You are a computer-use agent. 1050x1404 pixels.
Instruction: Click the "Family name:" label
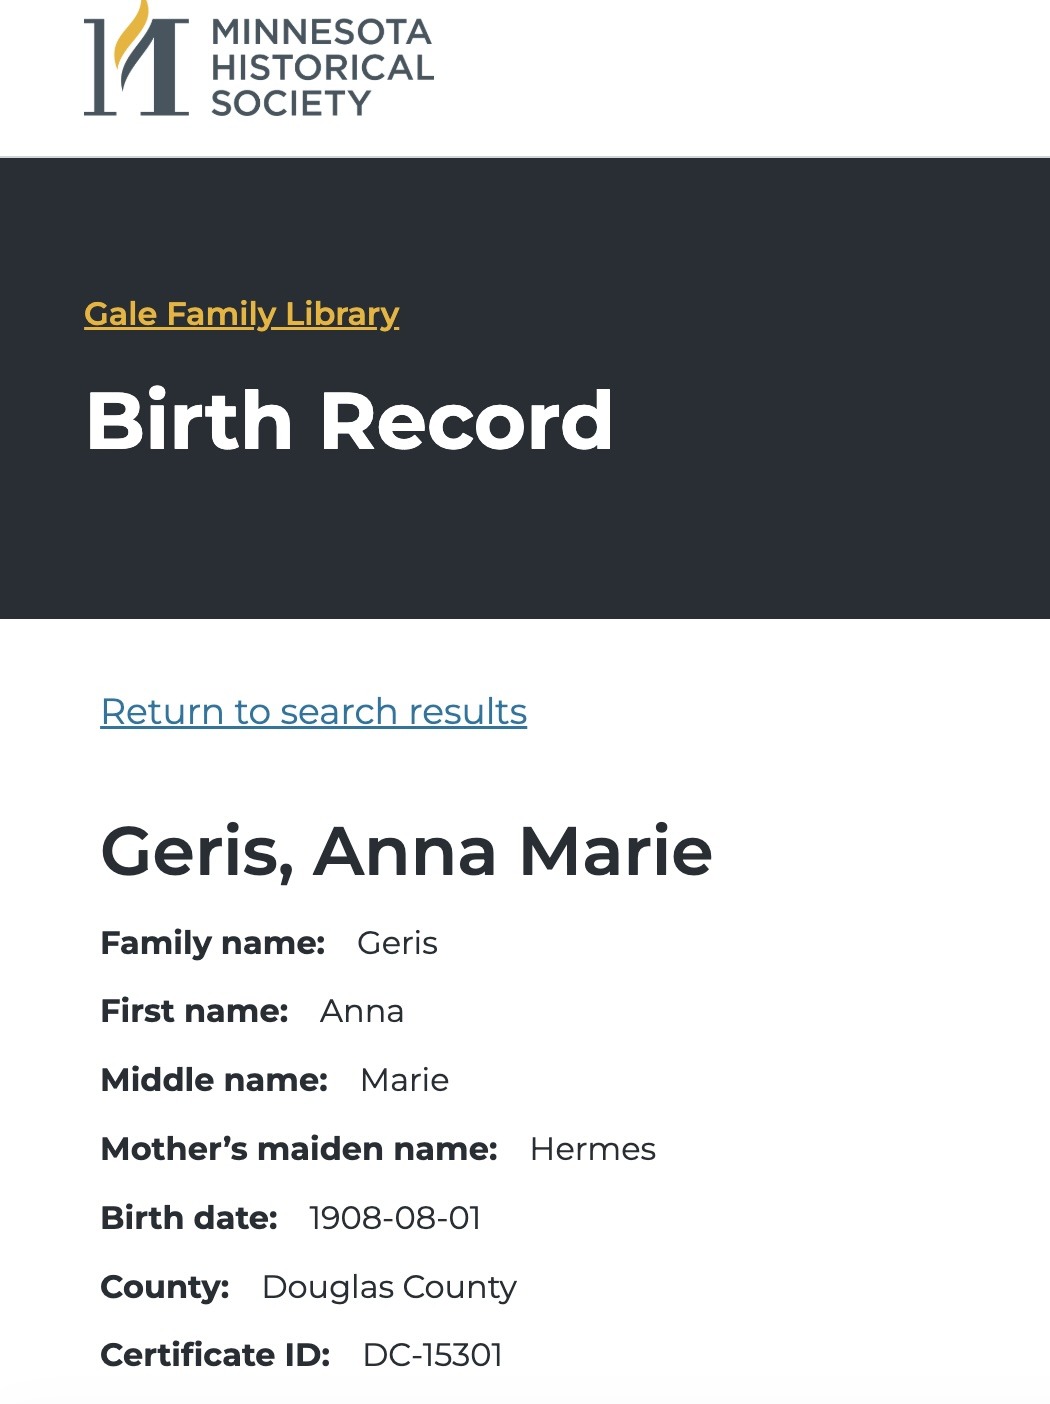tap(213, 943)
